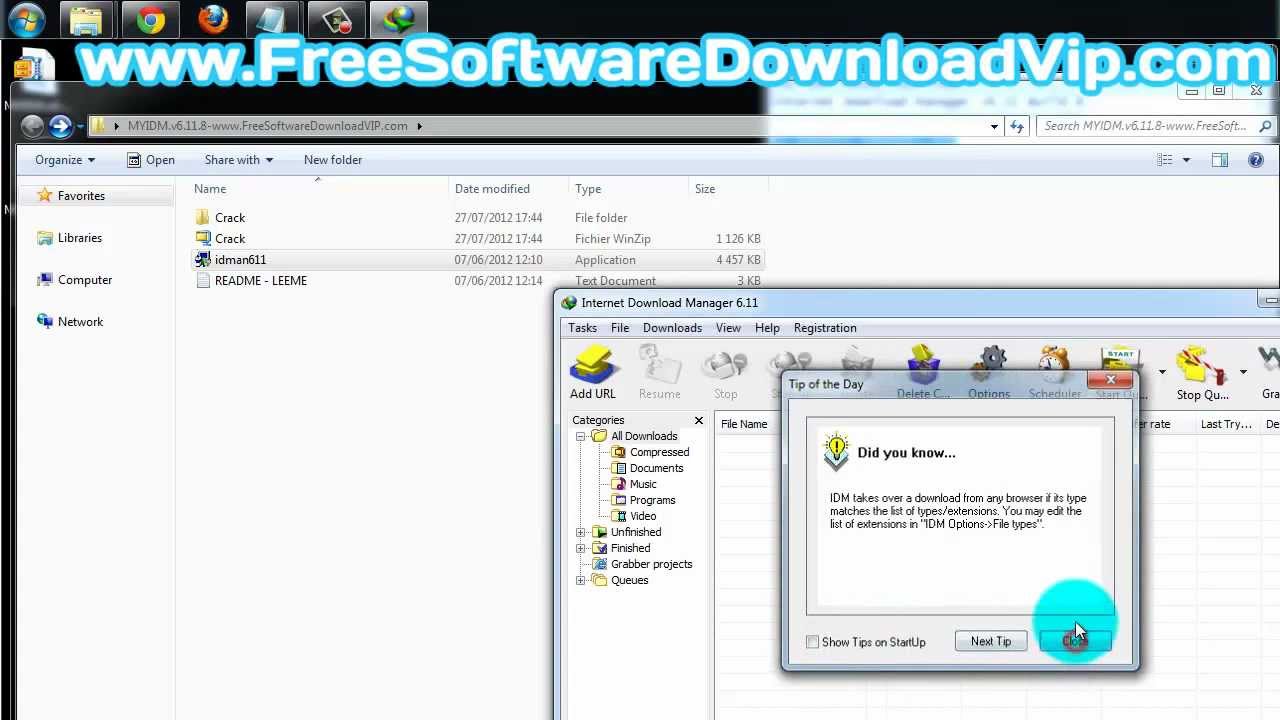Open the Windows Start orb
Viewport: 1280px width, 720px height.
pos(26,19)
